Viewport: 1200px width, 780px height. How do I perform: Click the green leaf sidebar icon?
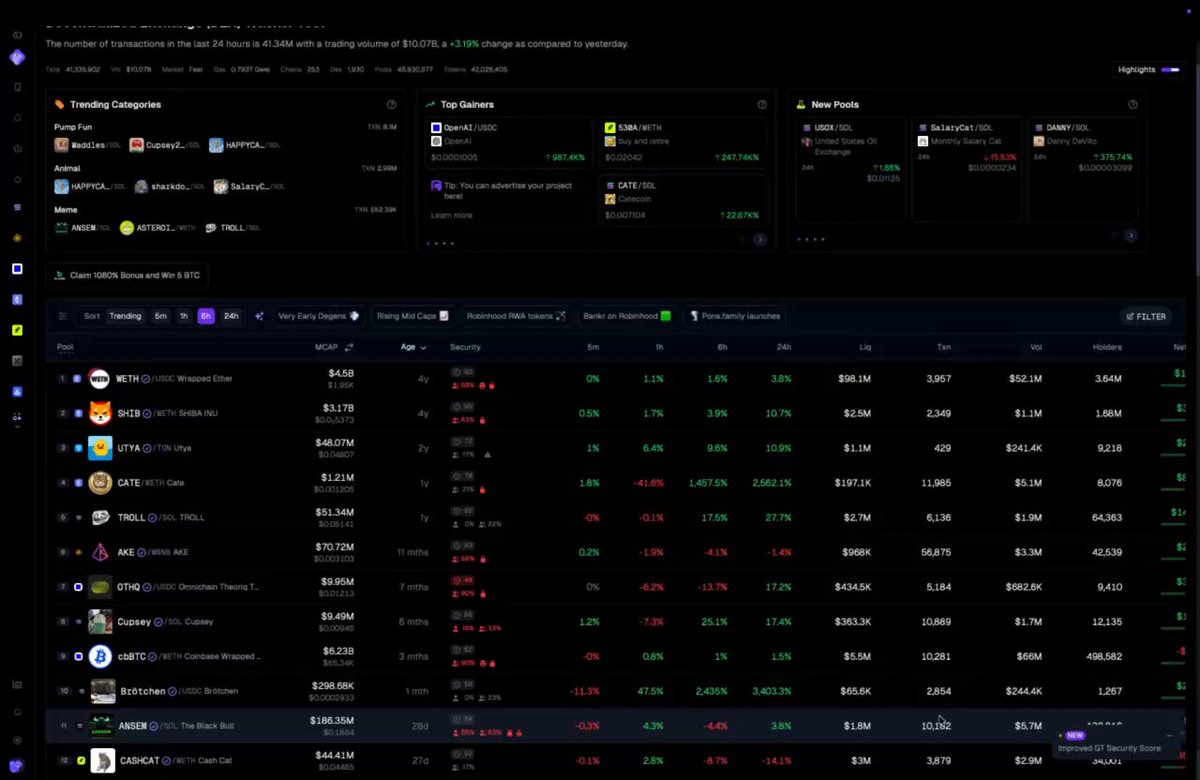(x=17, y=329)
